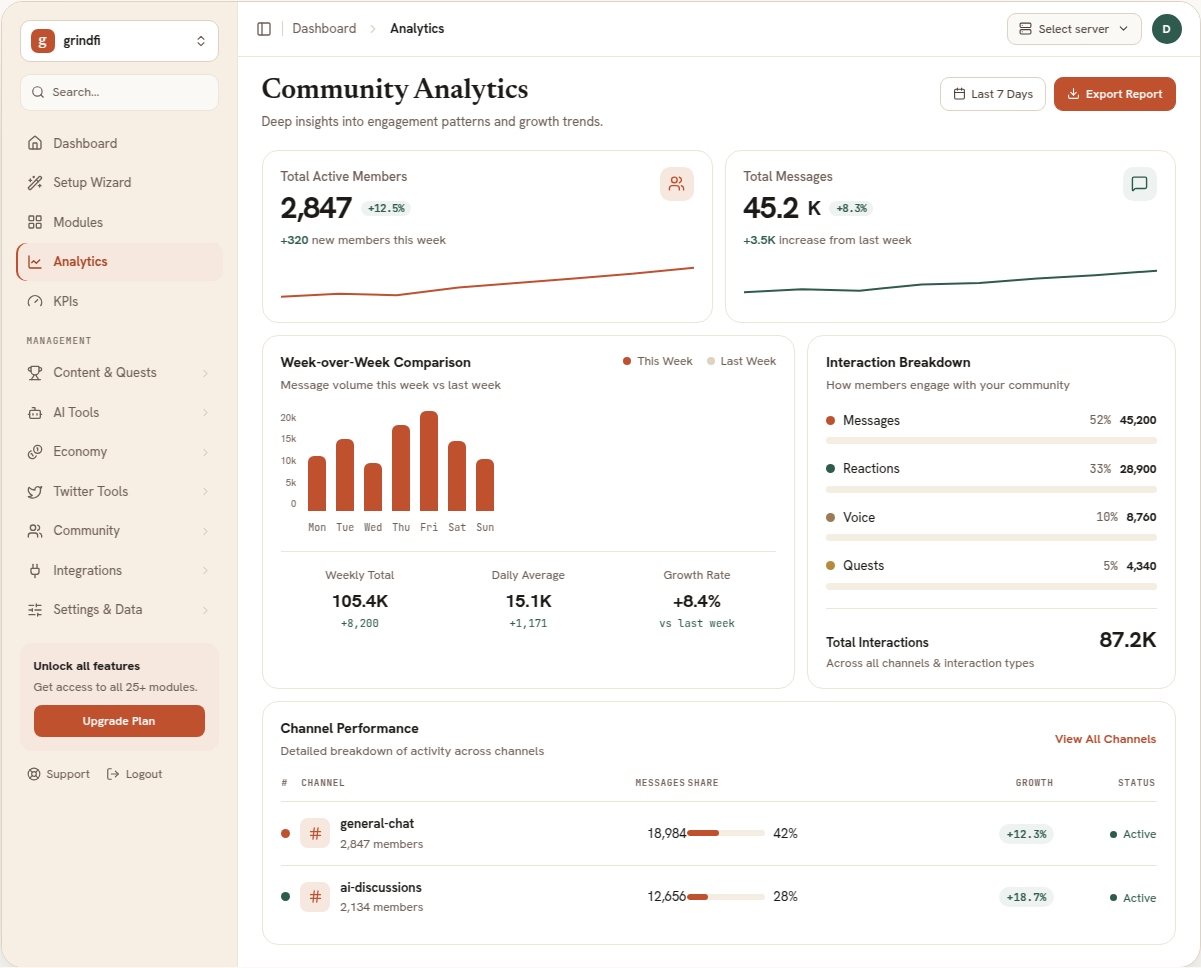This screenshot has height=968, width=1201.
Task: Click the KPIs gauge icon
Action: click(x=35, y=301)
